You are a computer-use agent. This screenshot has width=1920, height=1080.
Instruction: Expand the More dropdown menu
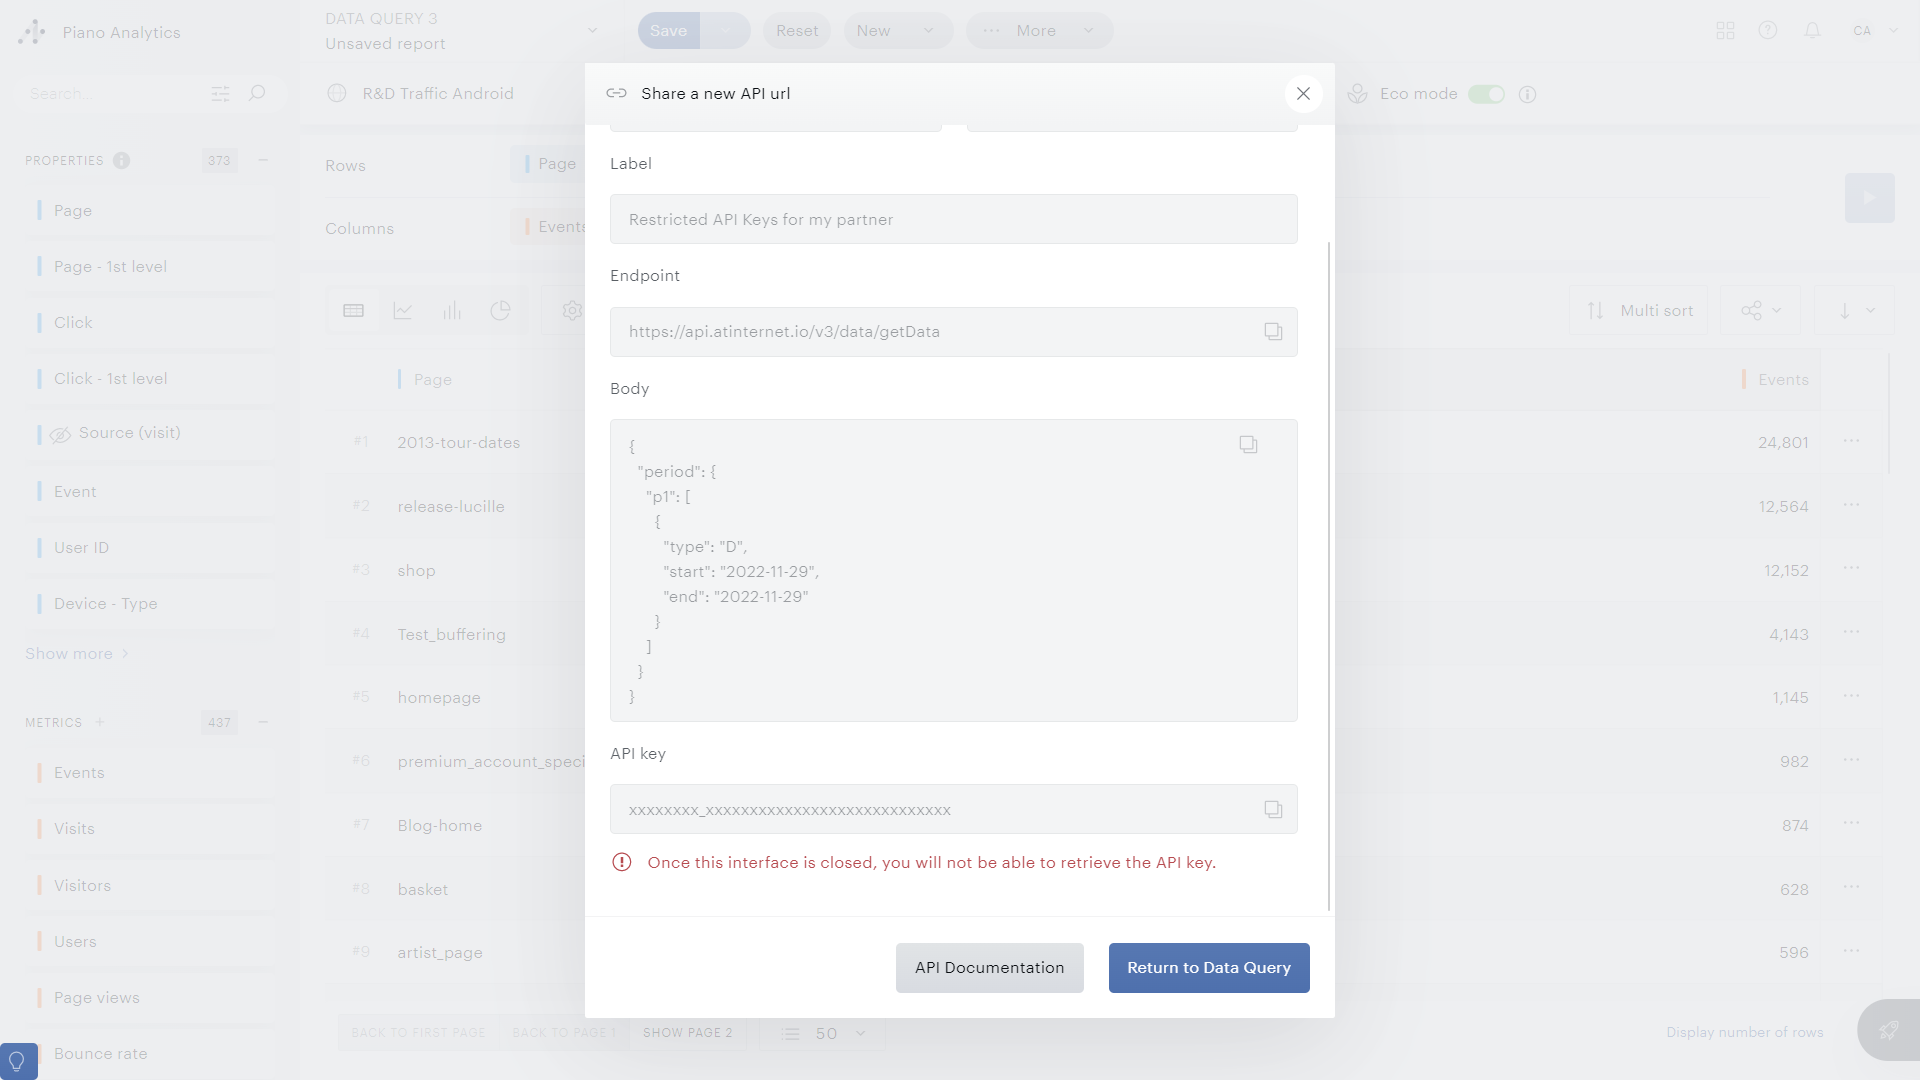point(1039,31)
